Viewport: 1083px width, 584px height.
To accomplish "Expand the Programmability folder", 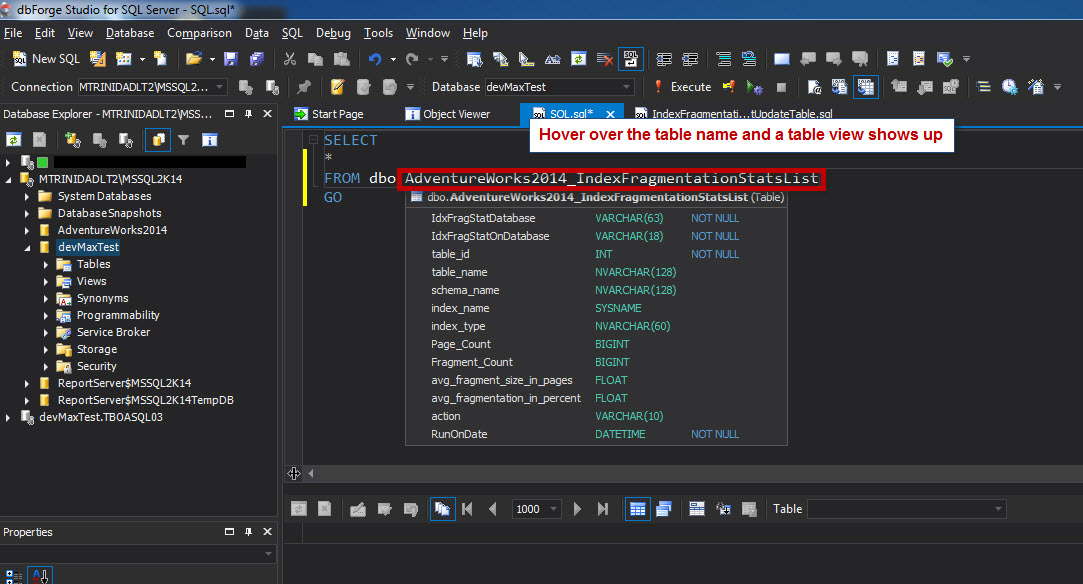I will pos(46,315).
